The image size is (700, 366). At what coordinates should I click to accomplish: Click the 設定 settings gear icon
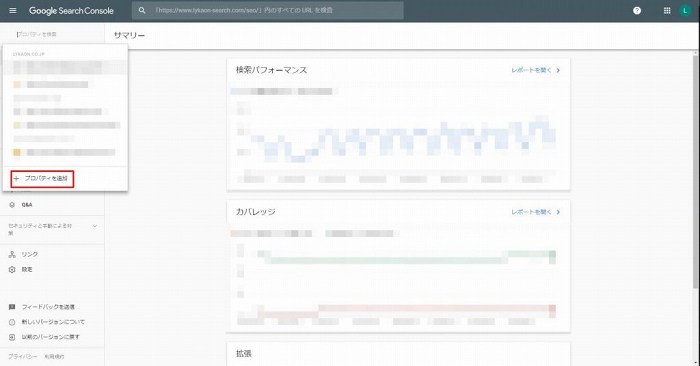pyautogui.click(x=12, y=270)
